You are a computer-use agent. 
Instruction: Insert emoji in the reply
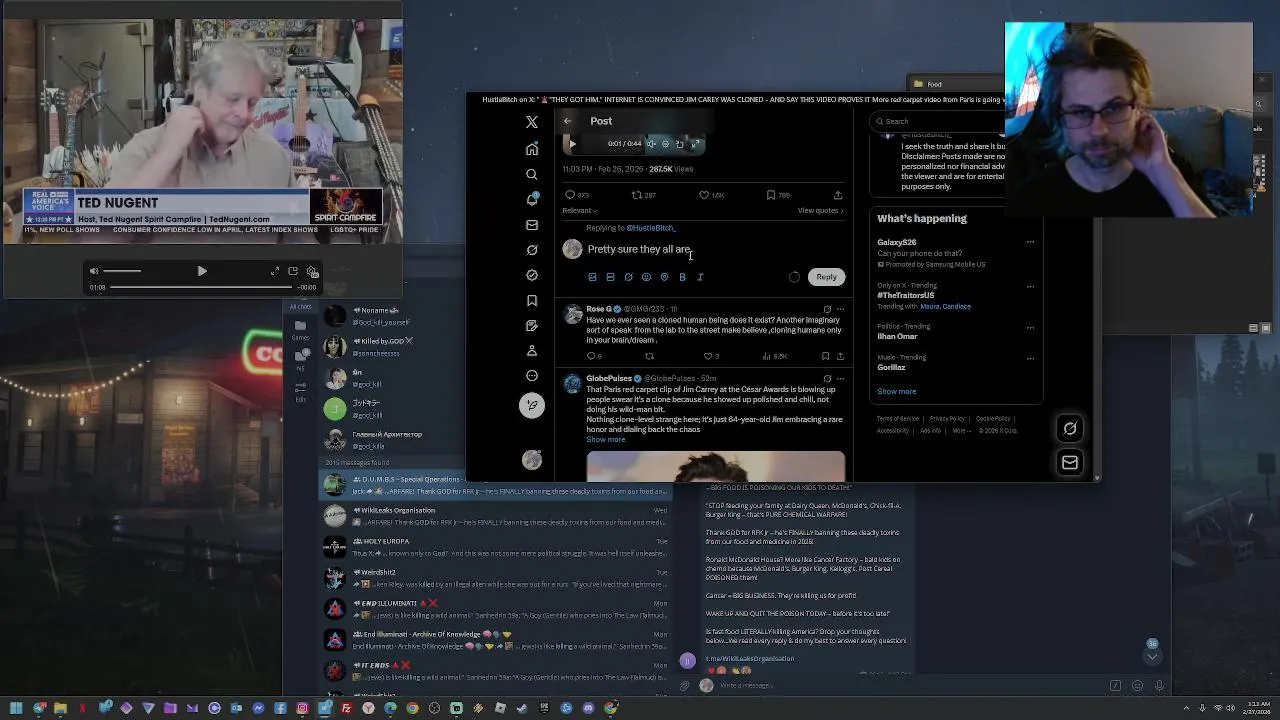[646, 277]
